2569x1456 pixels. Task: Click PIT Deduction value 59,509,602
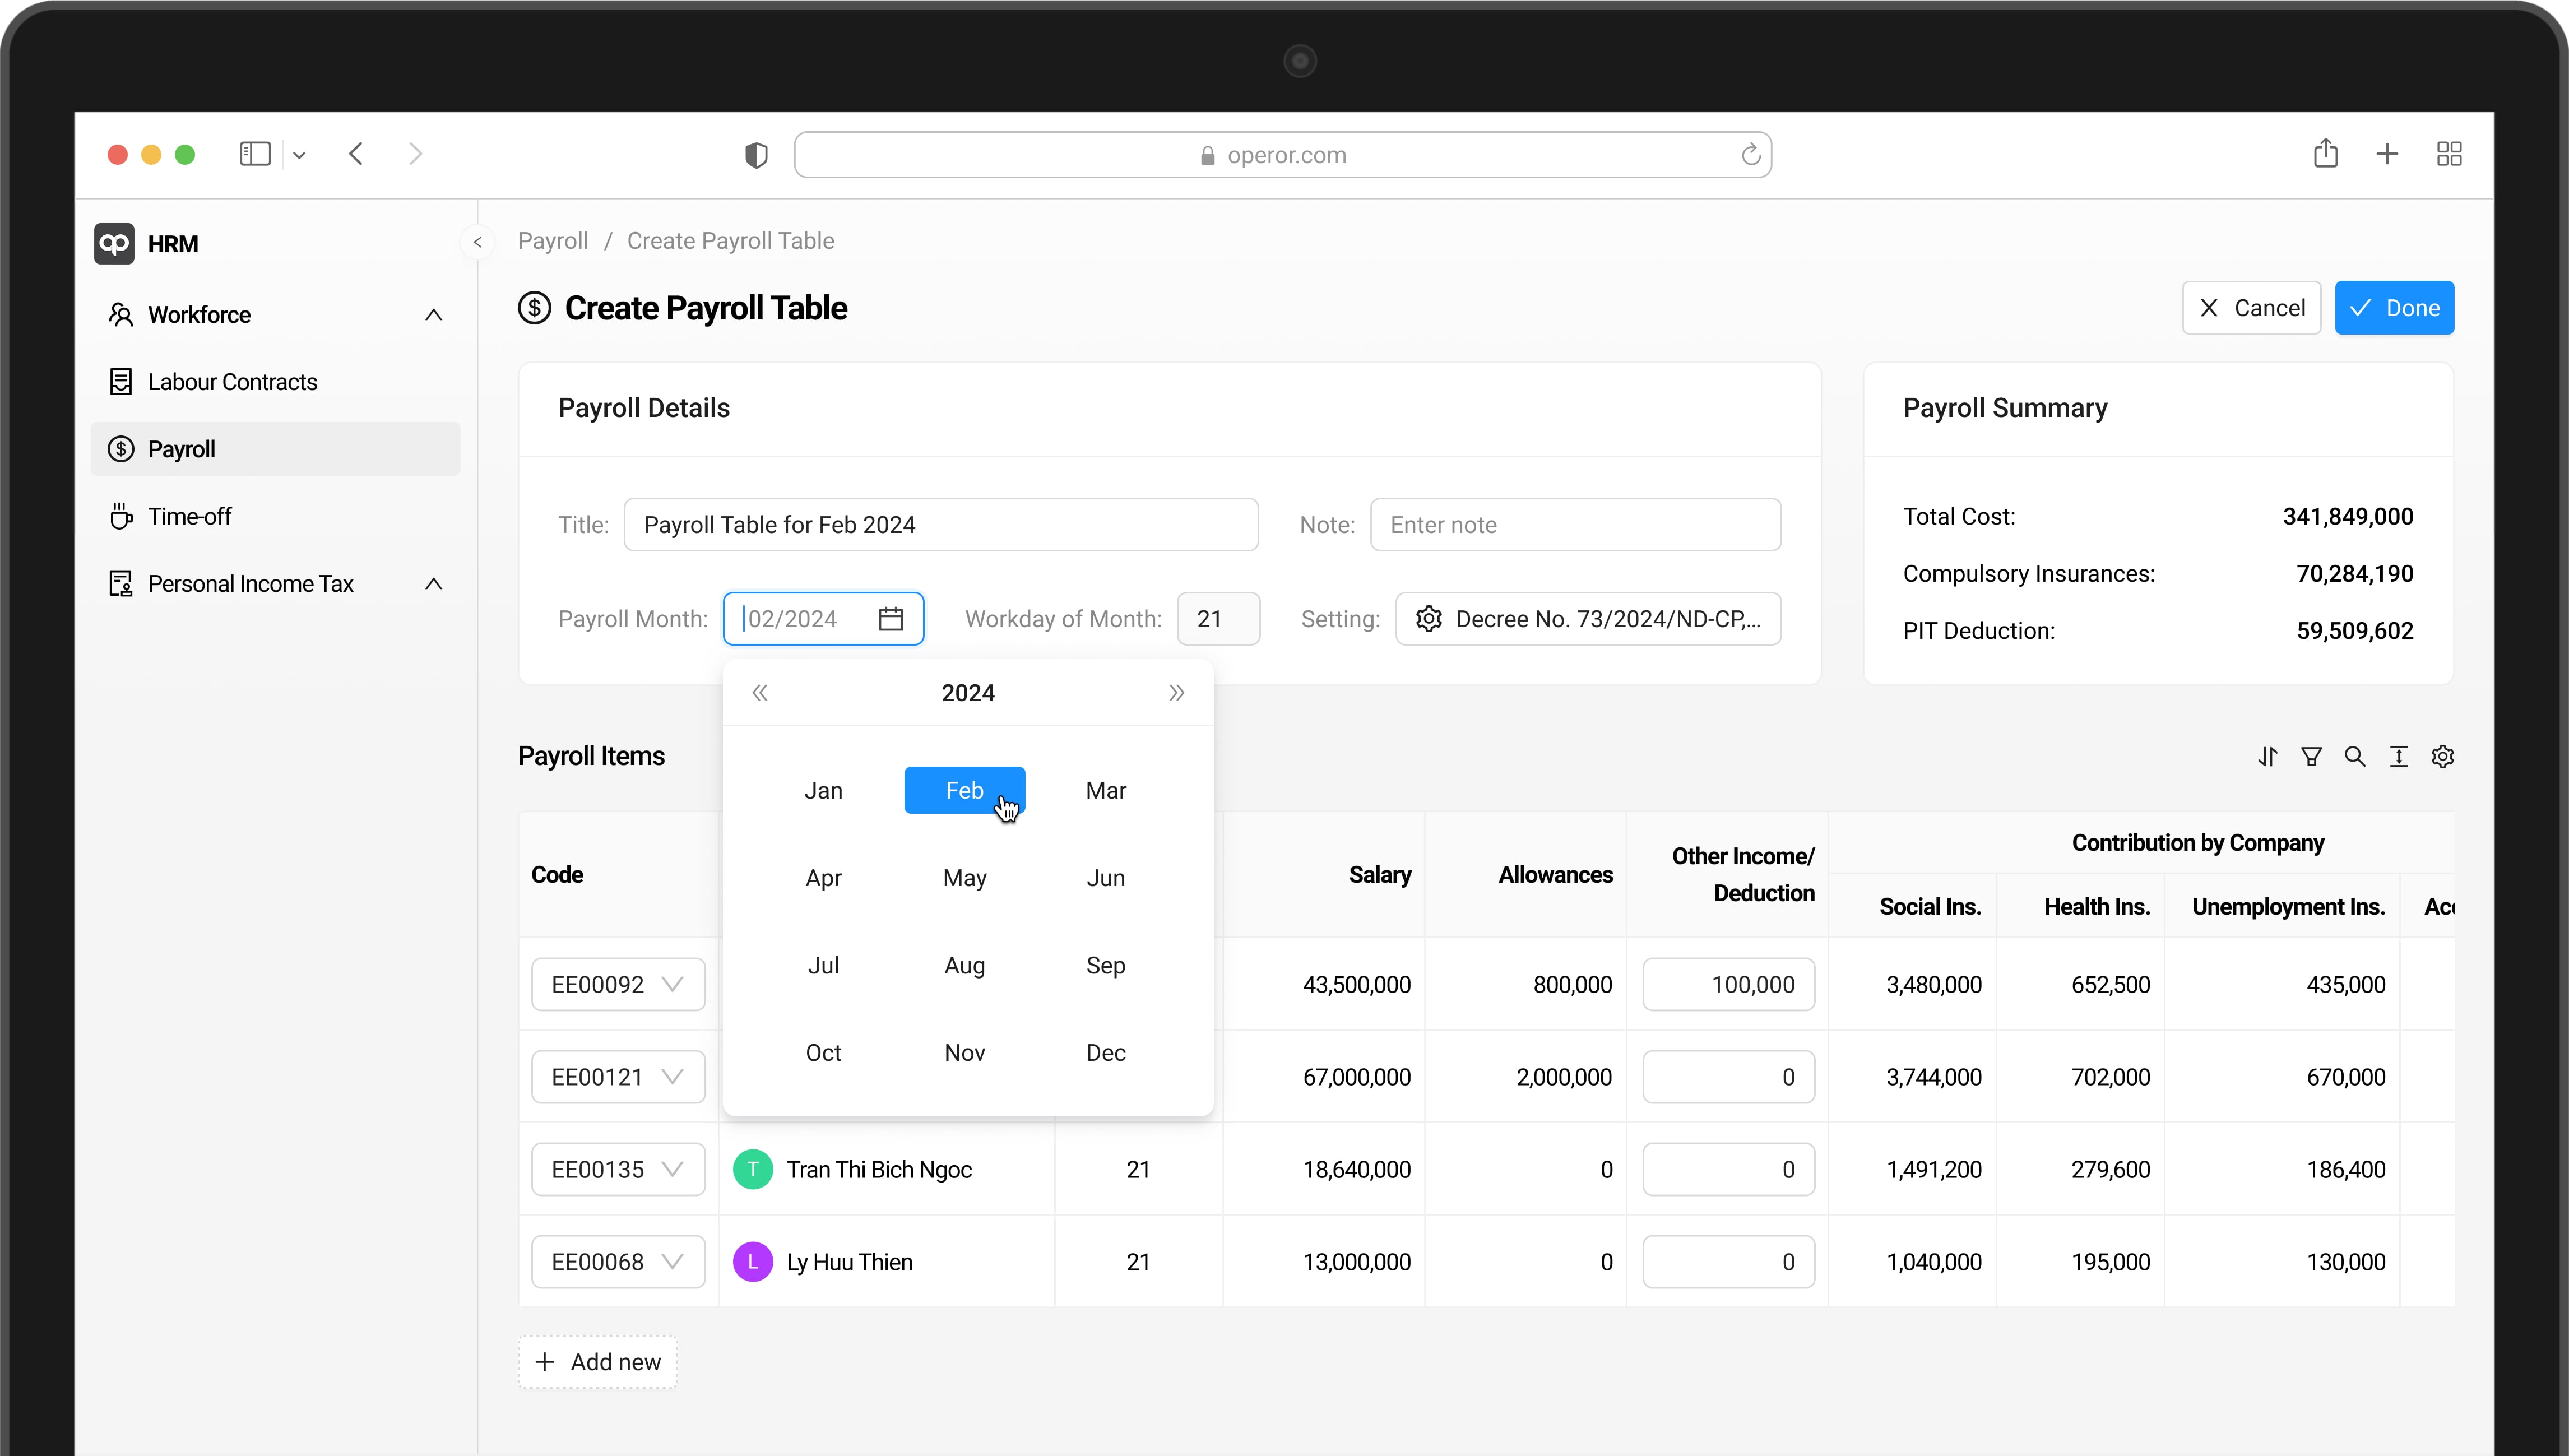pos(2354,631)
